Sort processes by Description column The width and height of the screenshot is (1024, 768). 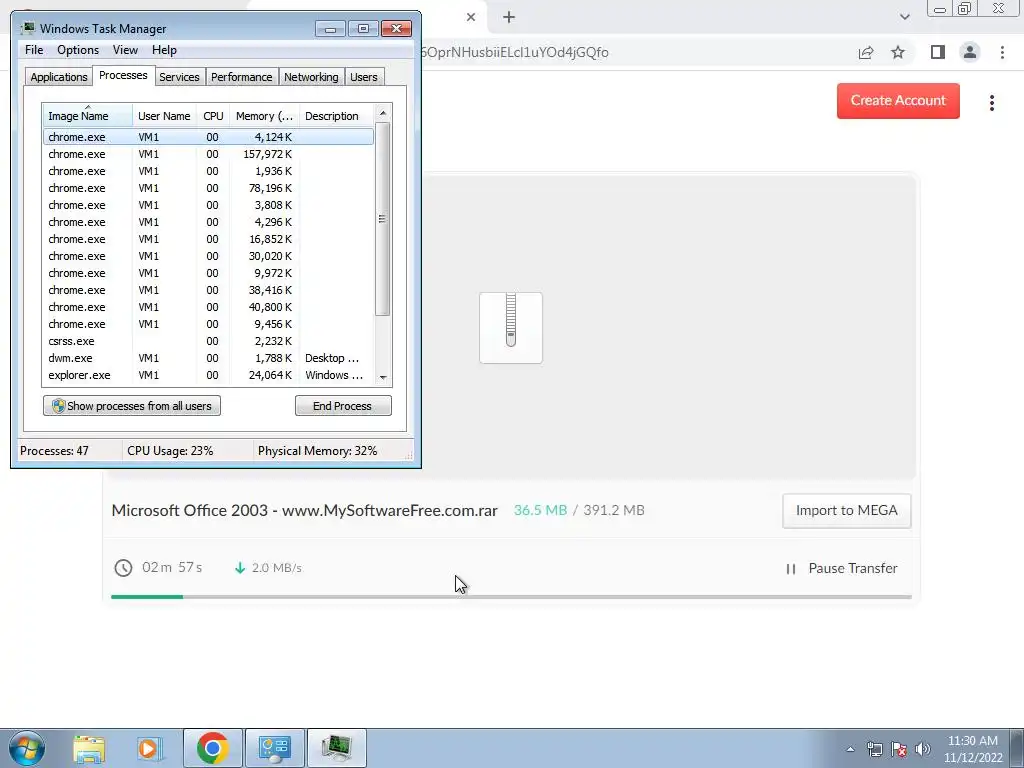tap(336, 115)
